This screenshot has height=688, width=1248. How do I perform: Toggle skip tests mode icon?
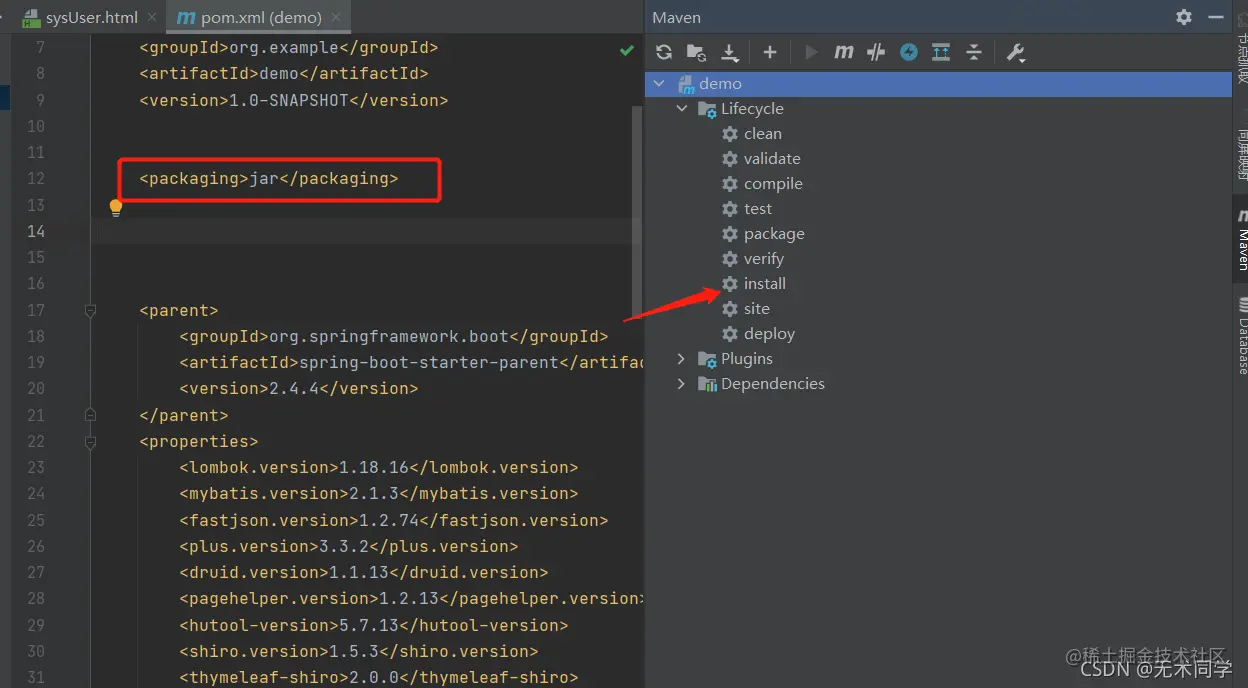point(908,52)
